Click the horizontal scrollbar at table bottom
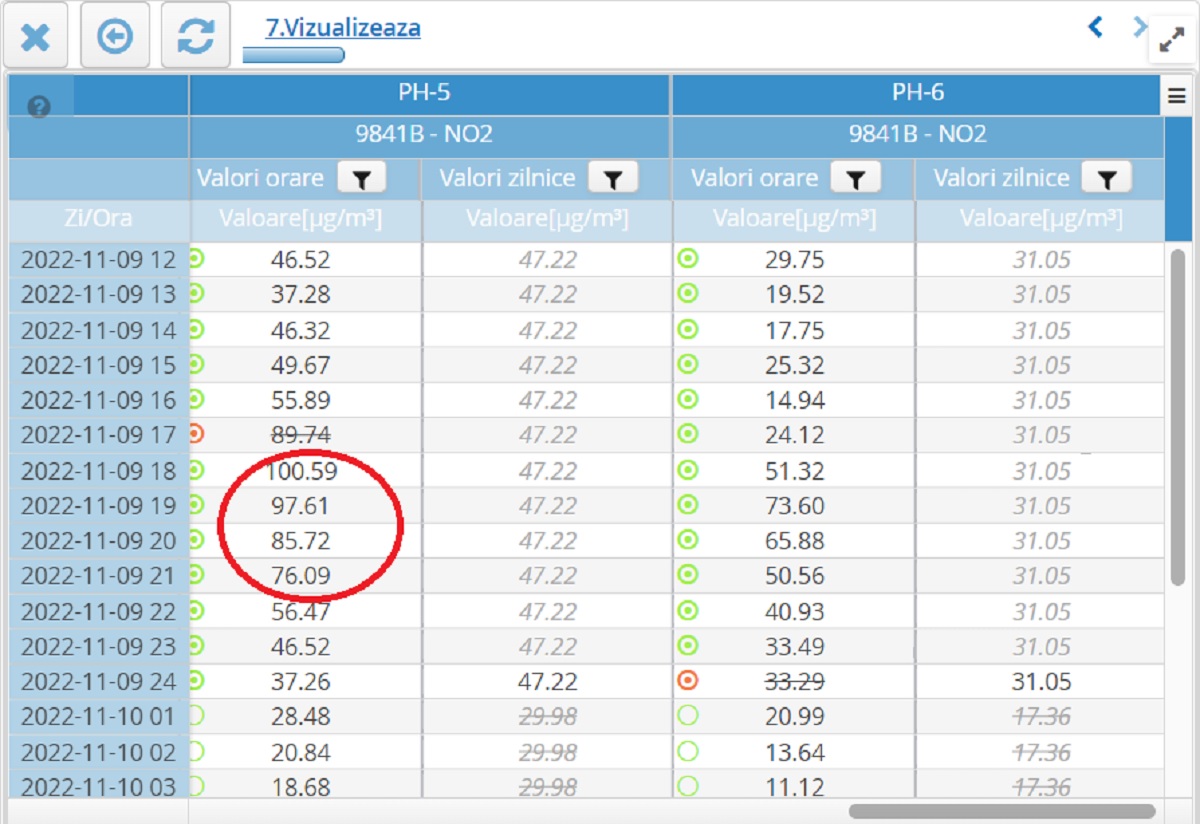Viewport: 1200px width, 824px height. point(1001,811)
